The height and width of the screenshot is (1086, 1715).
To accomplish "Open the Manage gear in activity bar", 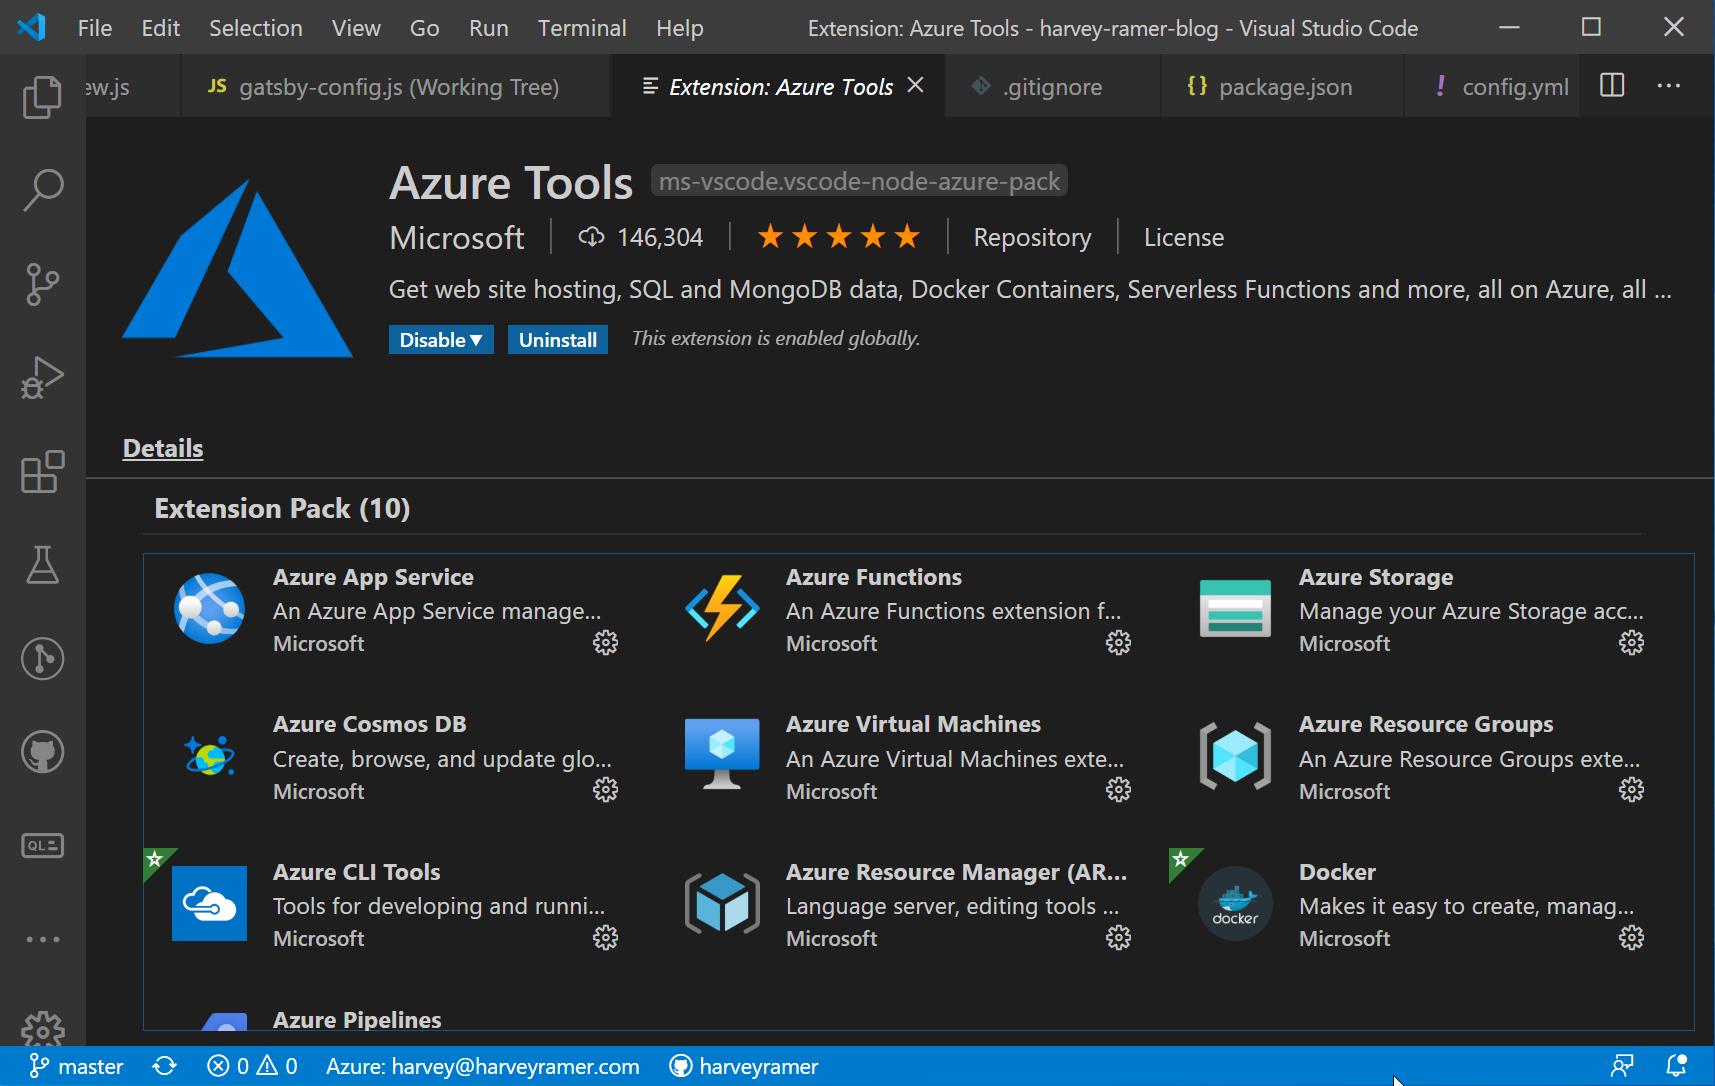I will point(42,1028).
